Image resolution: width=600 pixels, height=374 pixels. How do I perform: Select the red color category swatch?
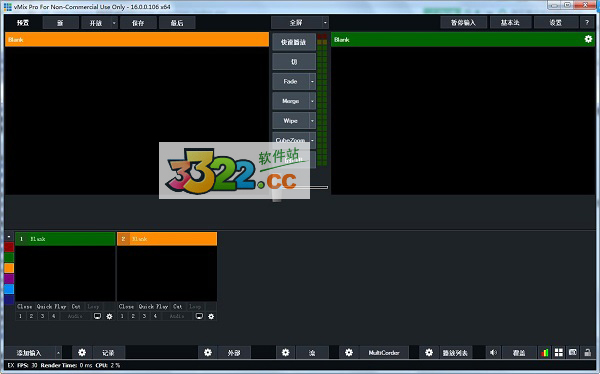click(9, 247)
